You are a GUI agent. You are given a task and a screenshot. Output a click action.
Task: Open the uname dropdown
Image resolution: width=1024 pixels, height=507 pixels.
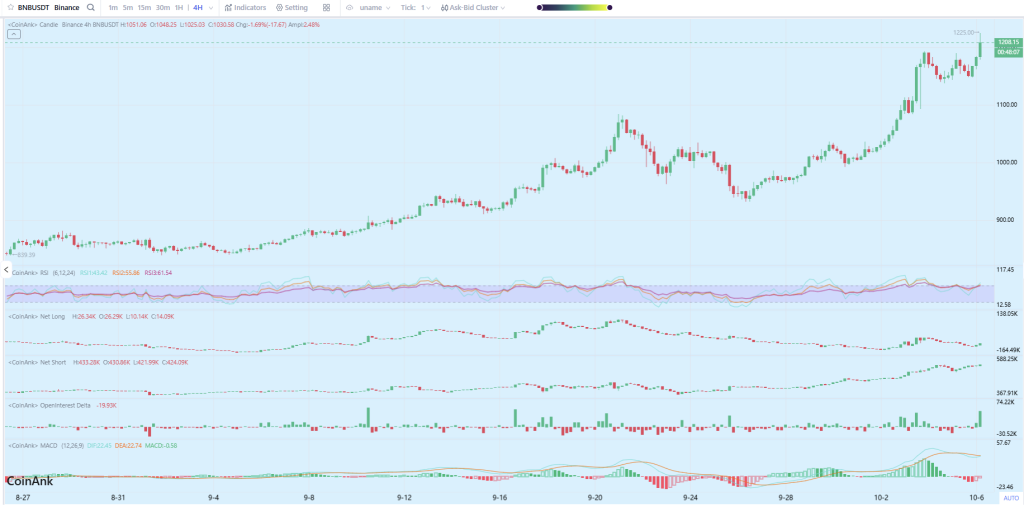(372, 7)
